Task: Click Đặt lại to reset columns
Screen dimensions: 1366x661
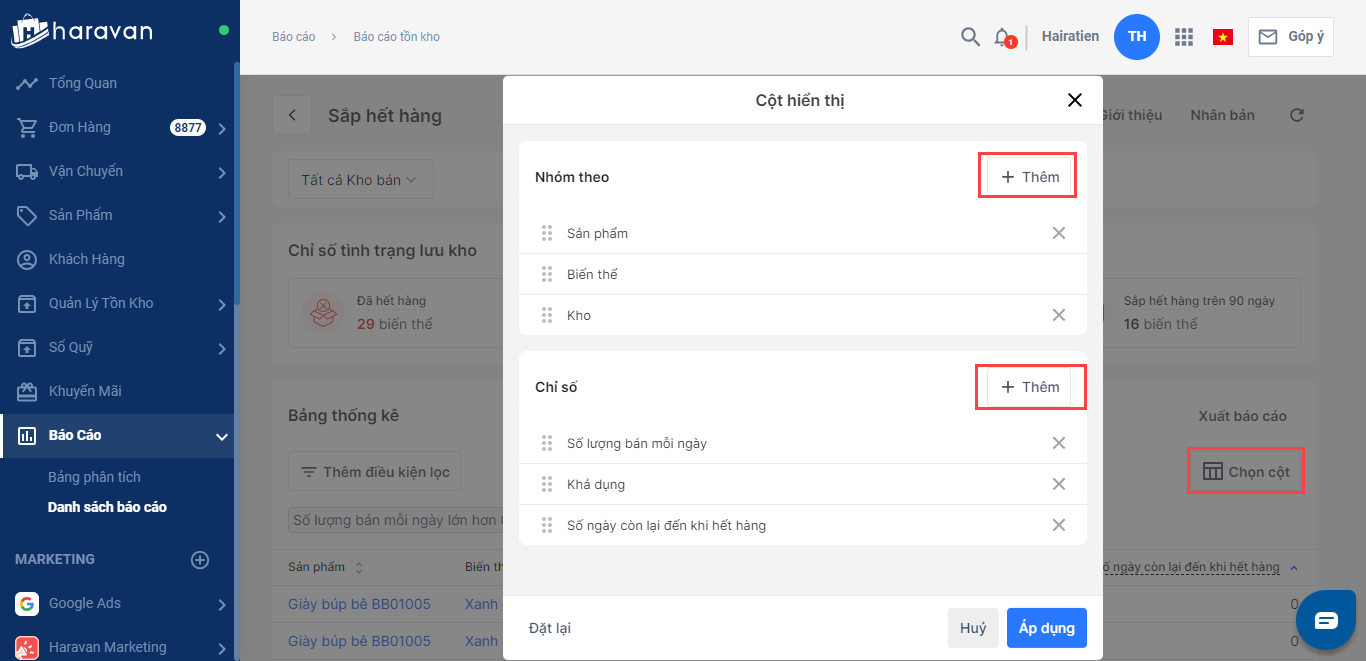Action: point(550,628)
